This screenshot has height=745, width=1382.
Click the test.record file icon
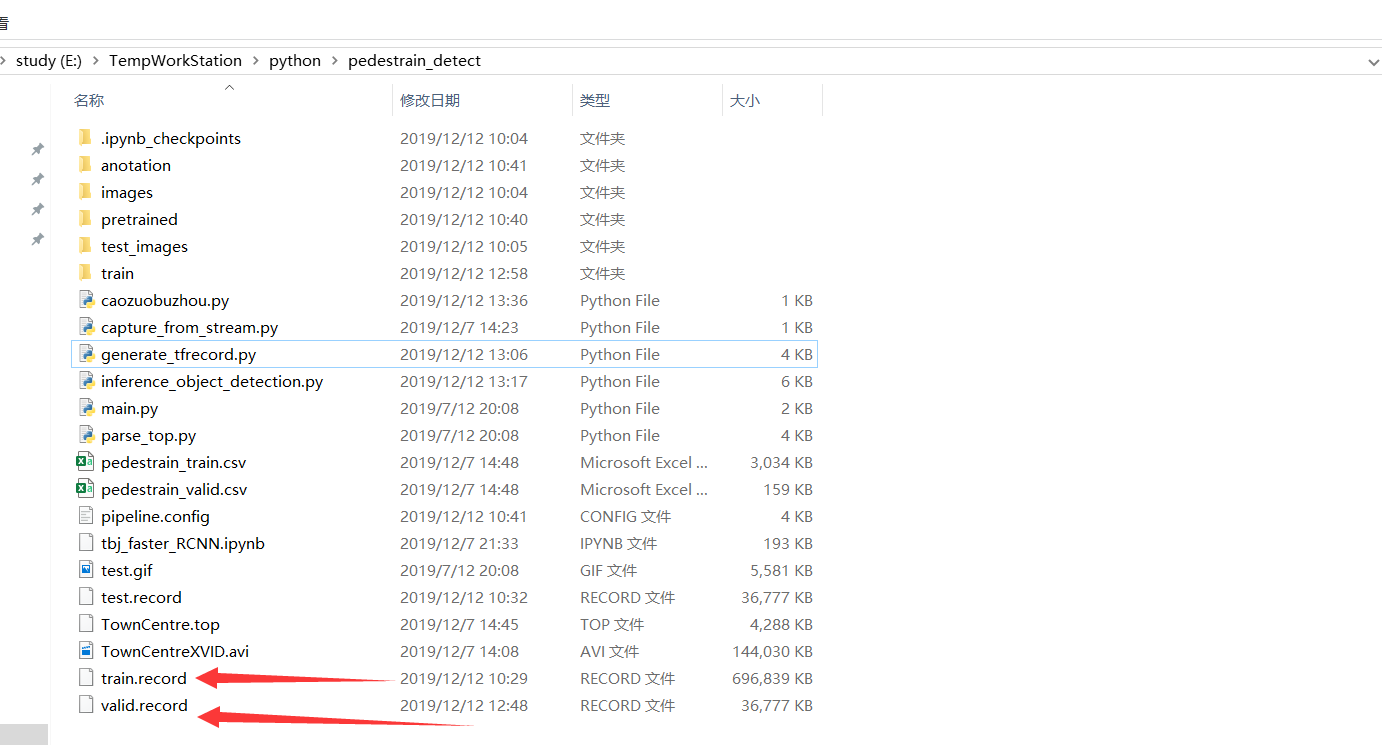85,597
